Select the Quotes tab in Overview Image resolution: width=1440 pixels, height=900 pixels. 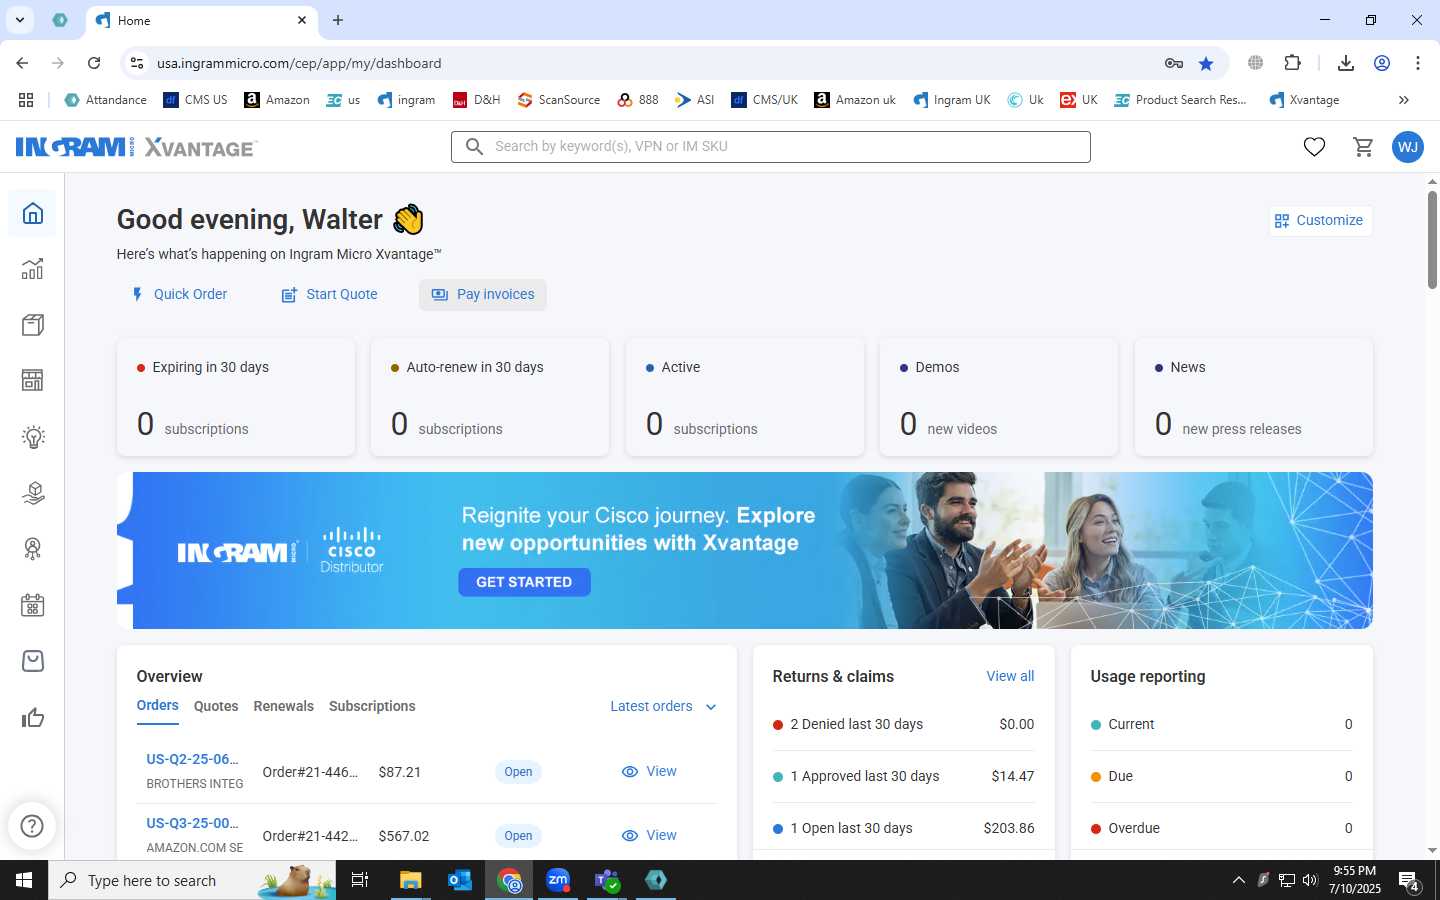pyautogui.click(x=216, y=706)
